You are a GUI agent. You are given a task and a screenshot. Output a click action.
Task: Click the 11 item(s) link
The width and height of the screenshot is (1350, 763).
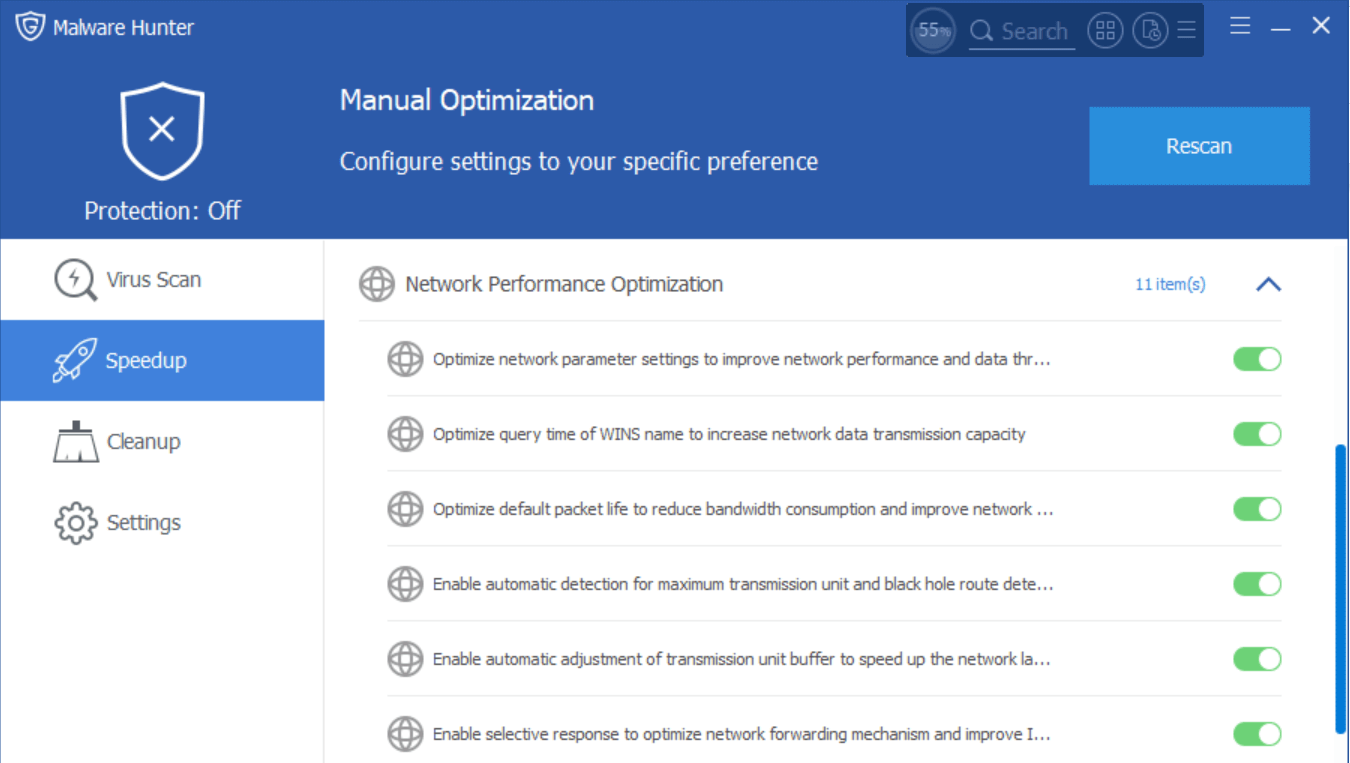[1169, 284]
